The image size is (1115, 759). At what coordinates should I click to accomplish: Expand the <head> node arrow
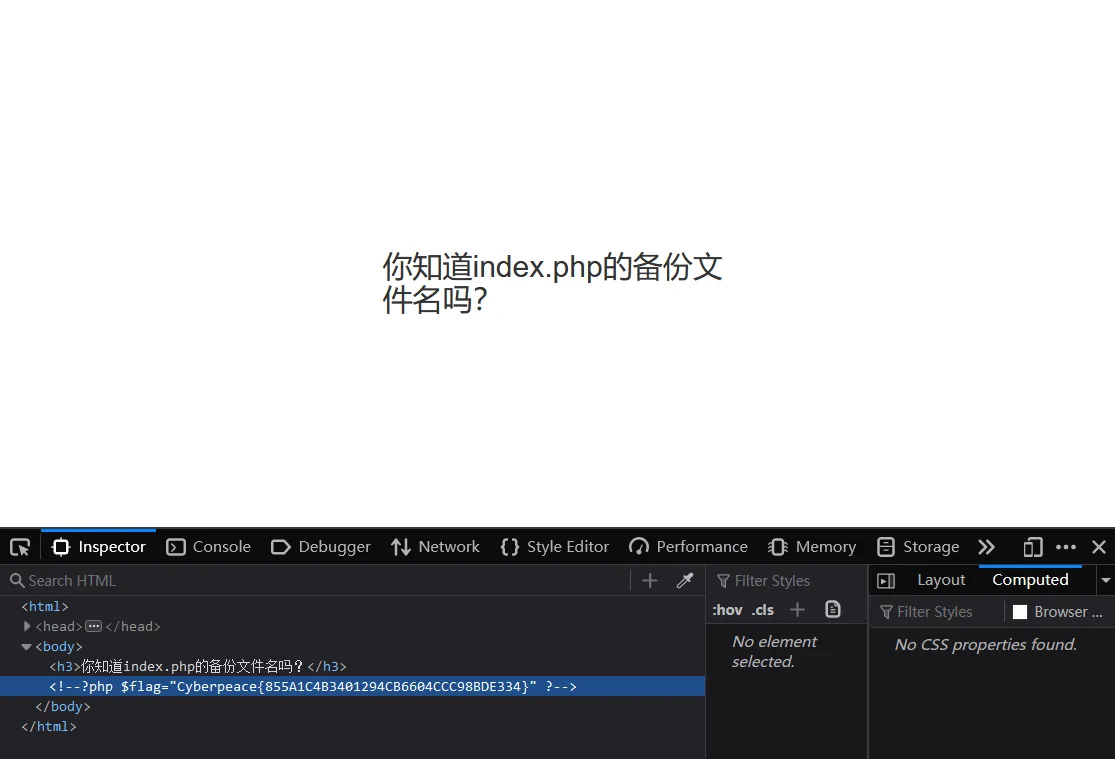click(x=27, y=627)
